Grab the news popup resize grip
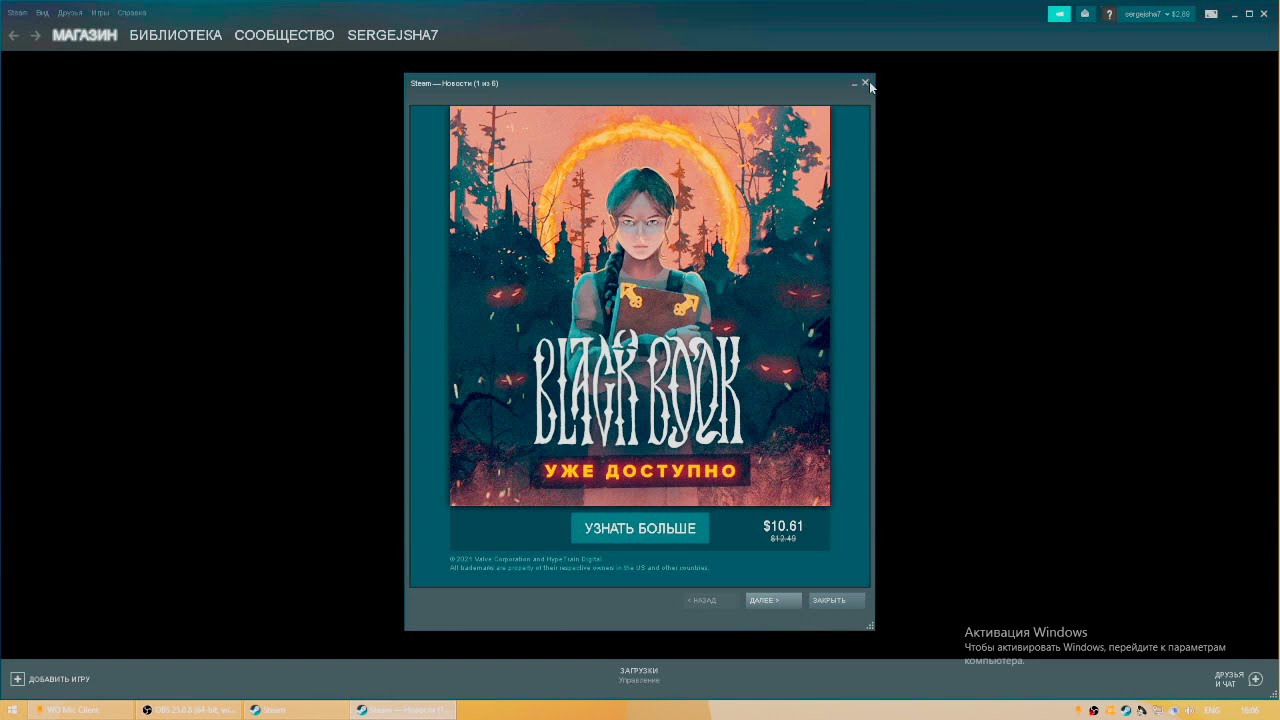Screen dimensions: 1280x720 pyautogui.click(x=870, y=626)
